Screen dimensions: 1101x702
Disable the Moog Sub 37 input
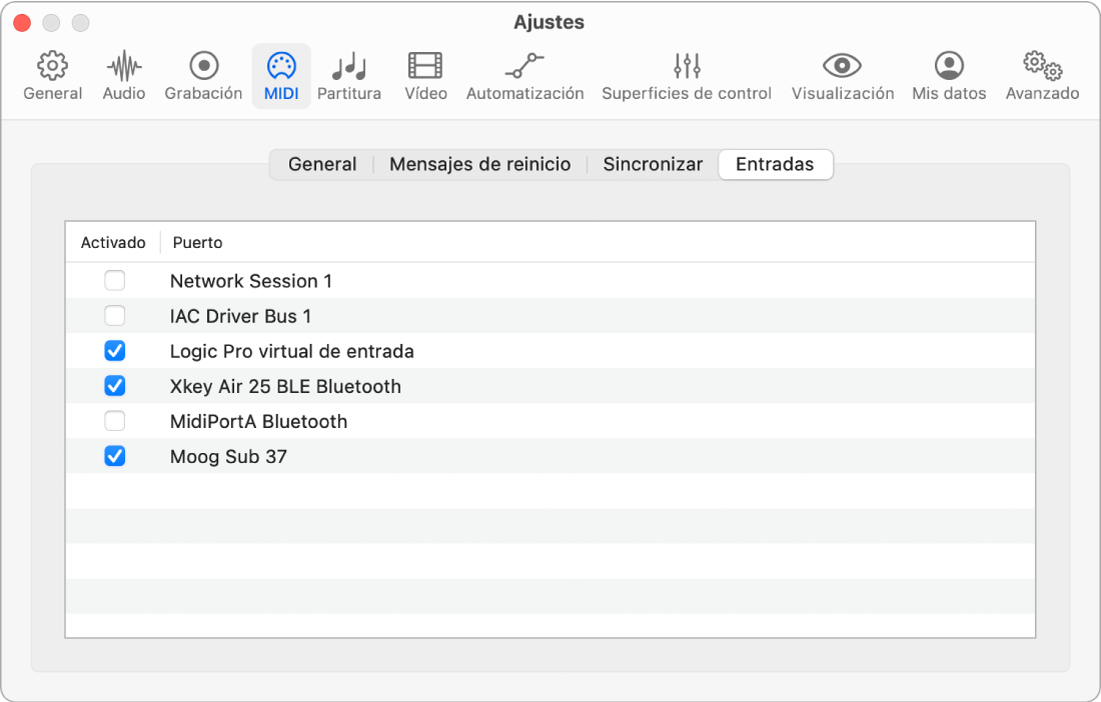[115, 456]
